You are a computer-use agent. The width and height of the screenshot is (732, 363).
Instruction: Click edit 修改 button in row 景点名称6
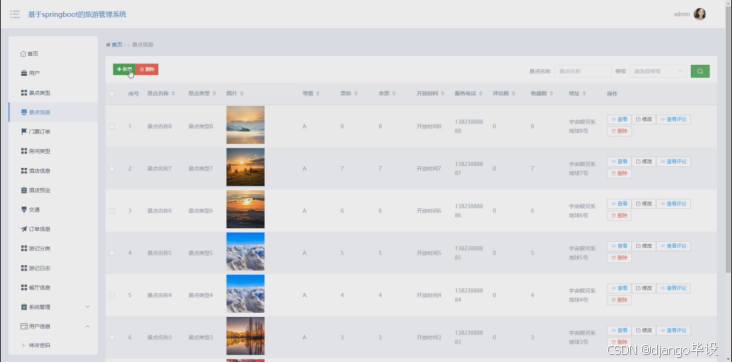(644, 204)
